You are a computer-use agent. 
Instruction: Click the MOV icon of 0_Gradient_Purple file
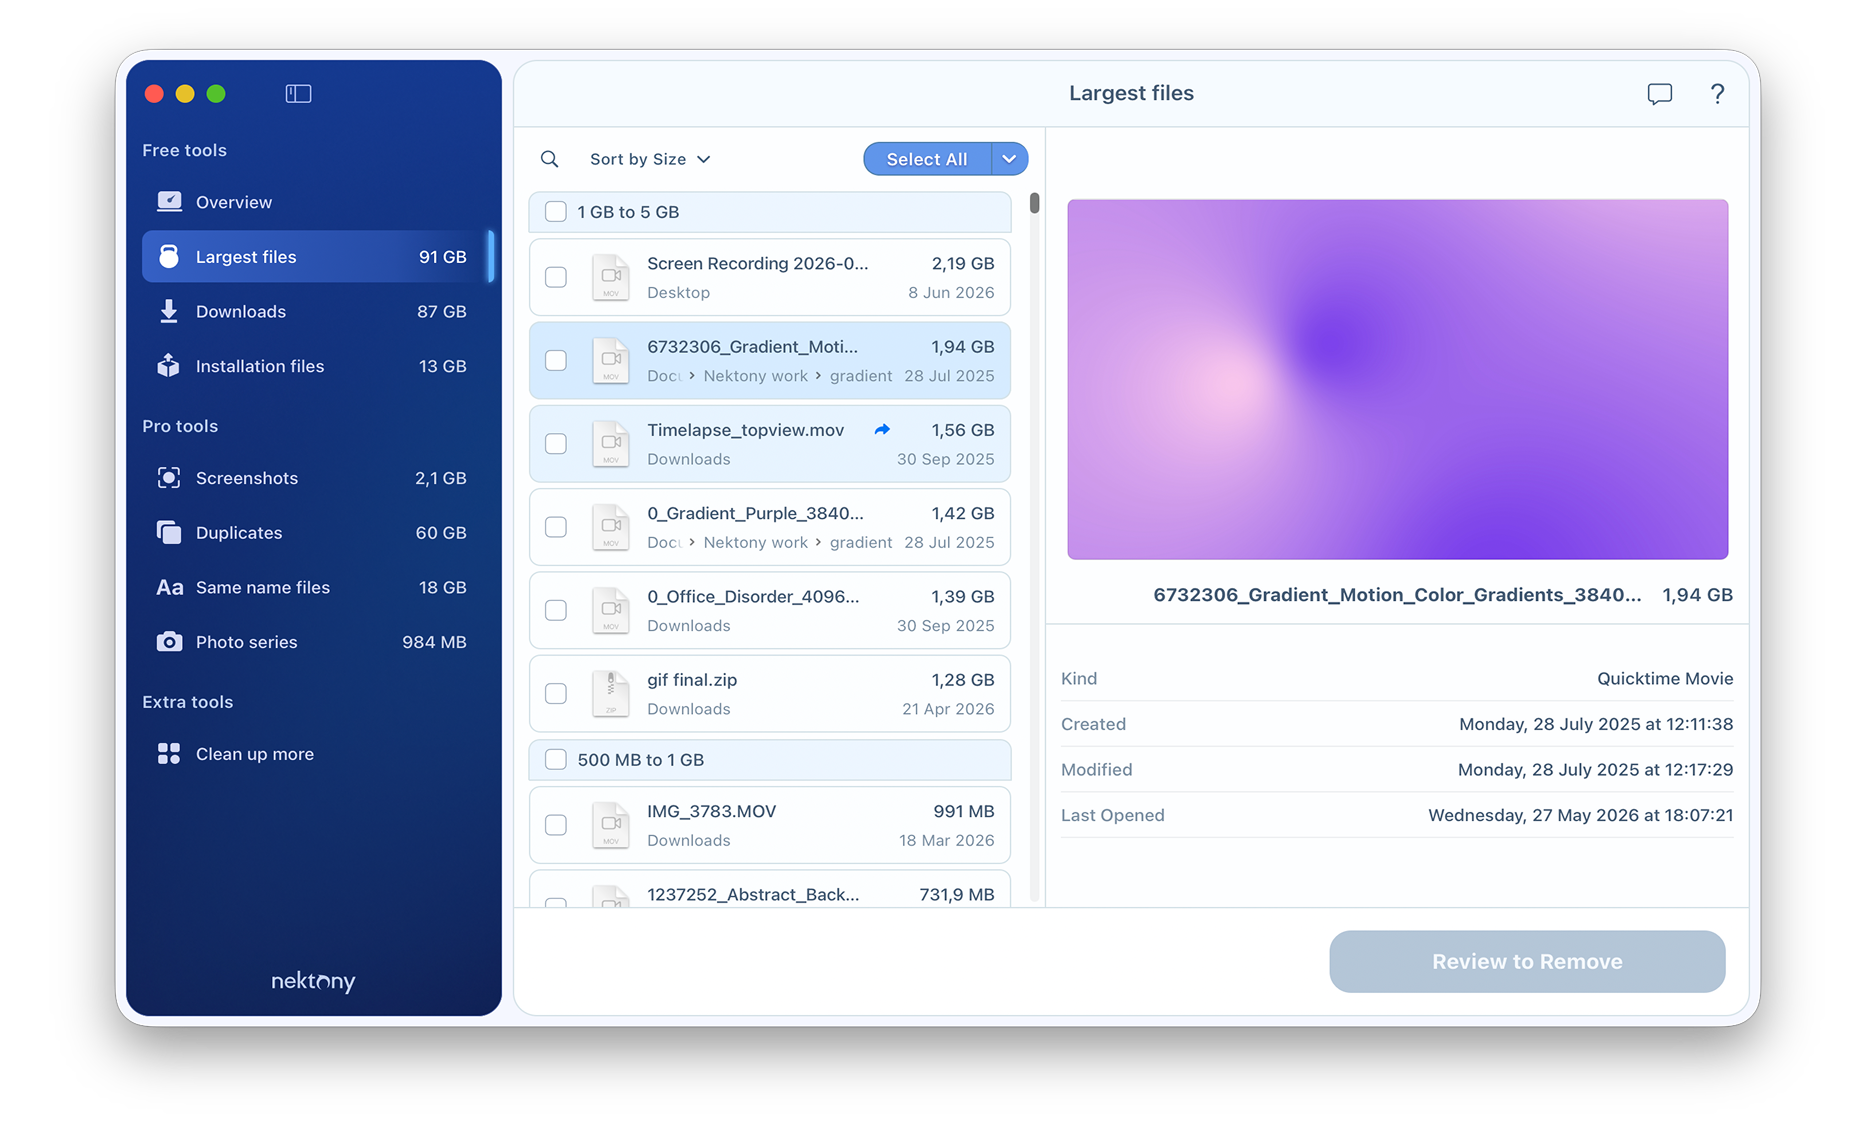(x=611, y=527)
